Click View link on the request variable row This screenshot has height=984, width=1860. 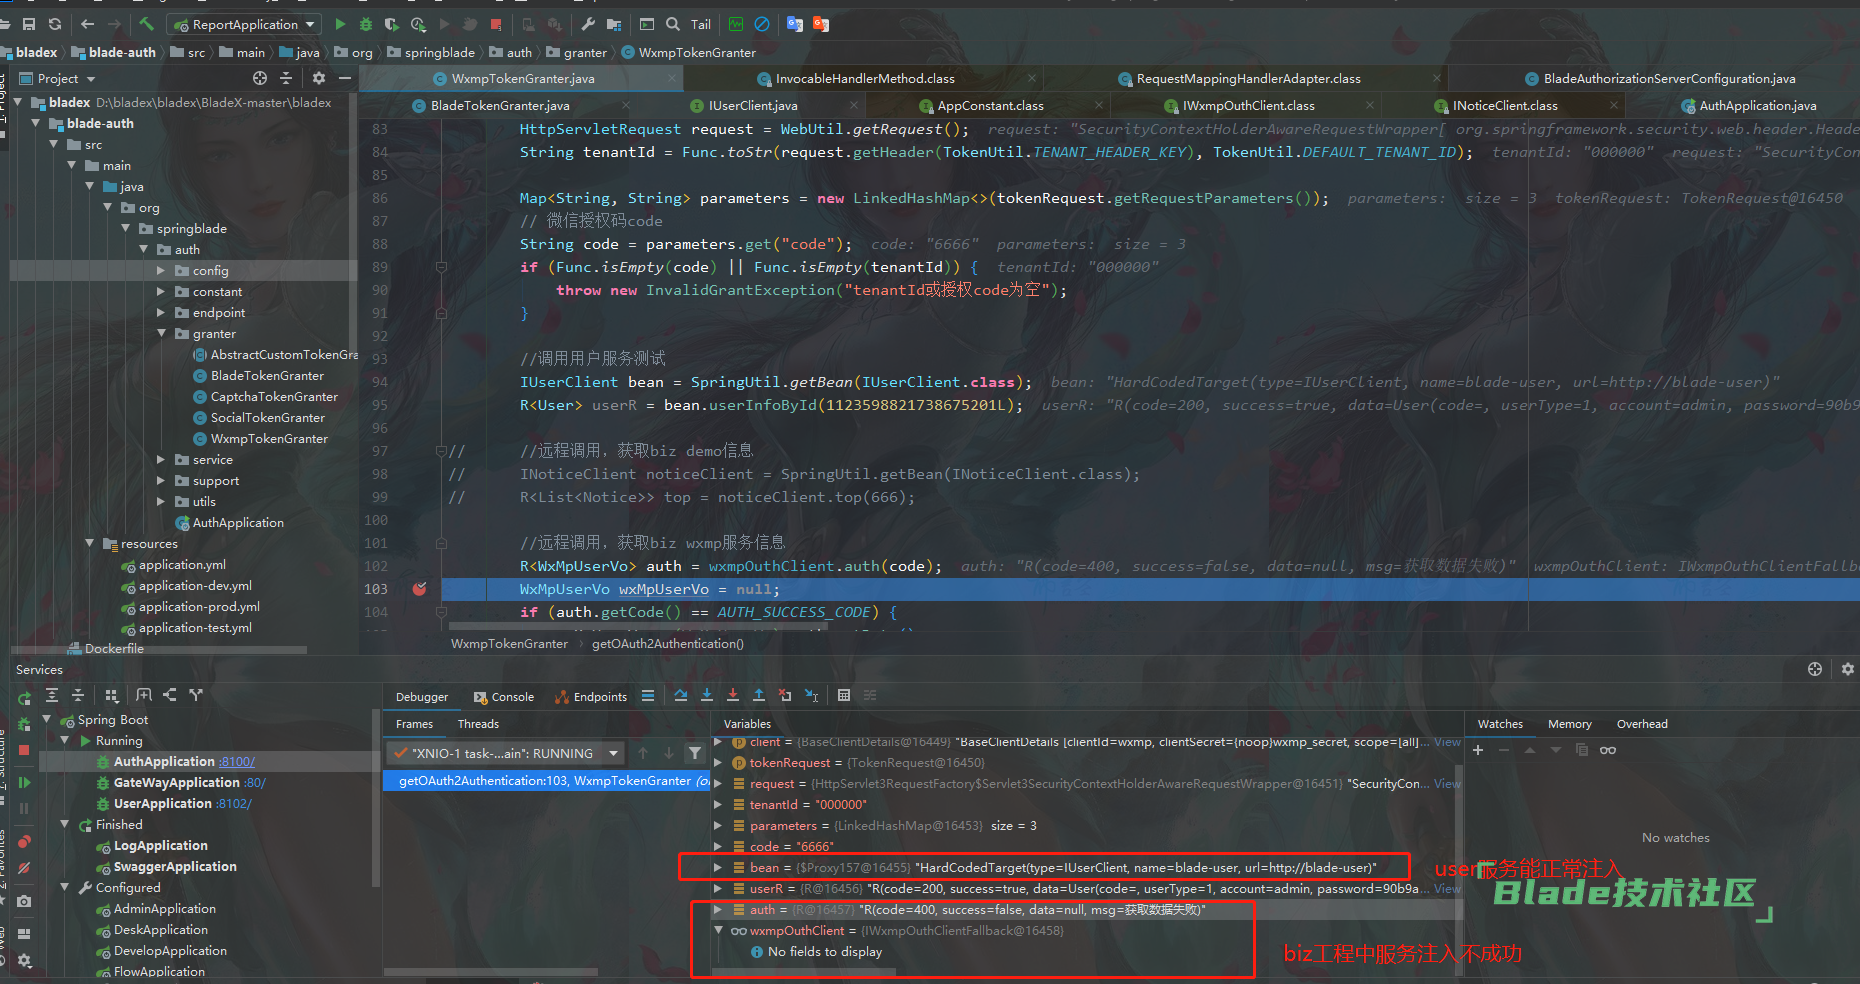pos(1447,784)
